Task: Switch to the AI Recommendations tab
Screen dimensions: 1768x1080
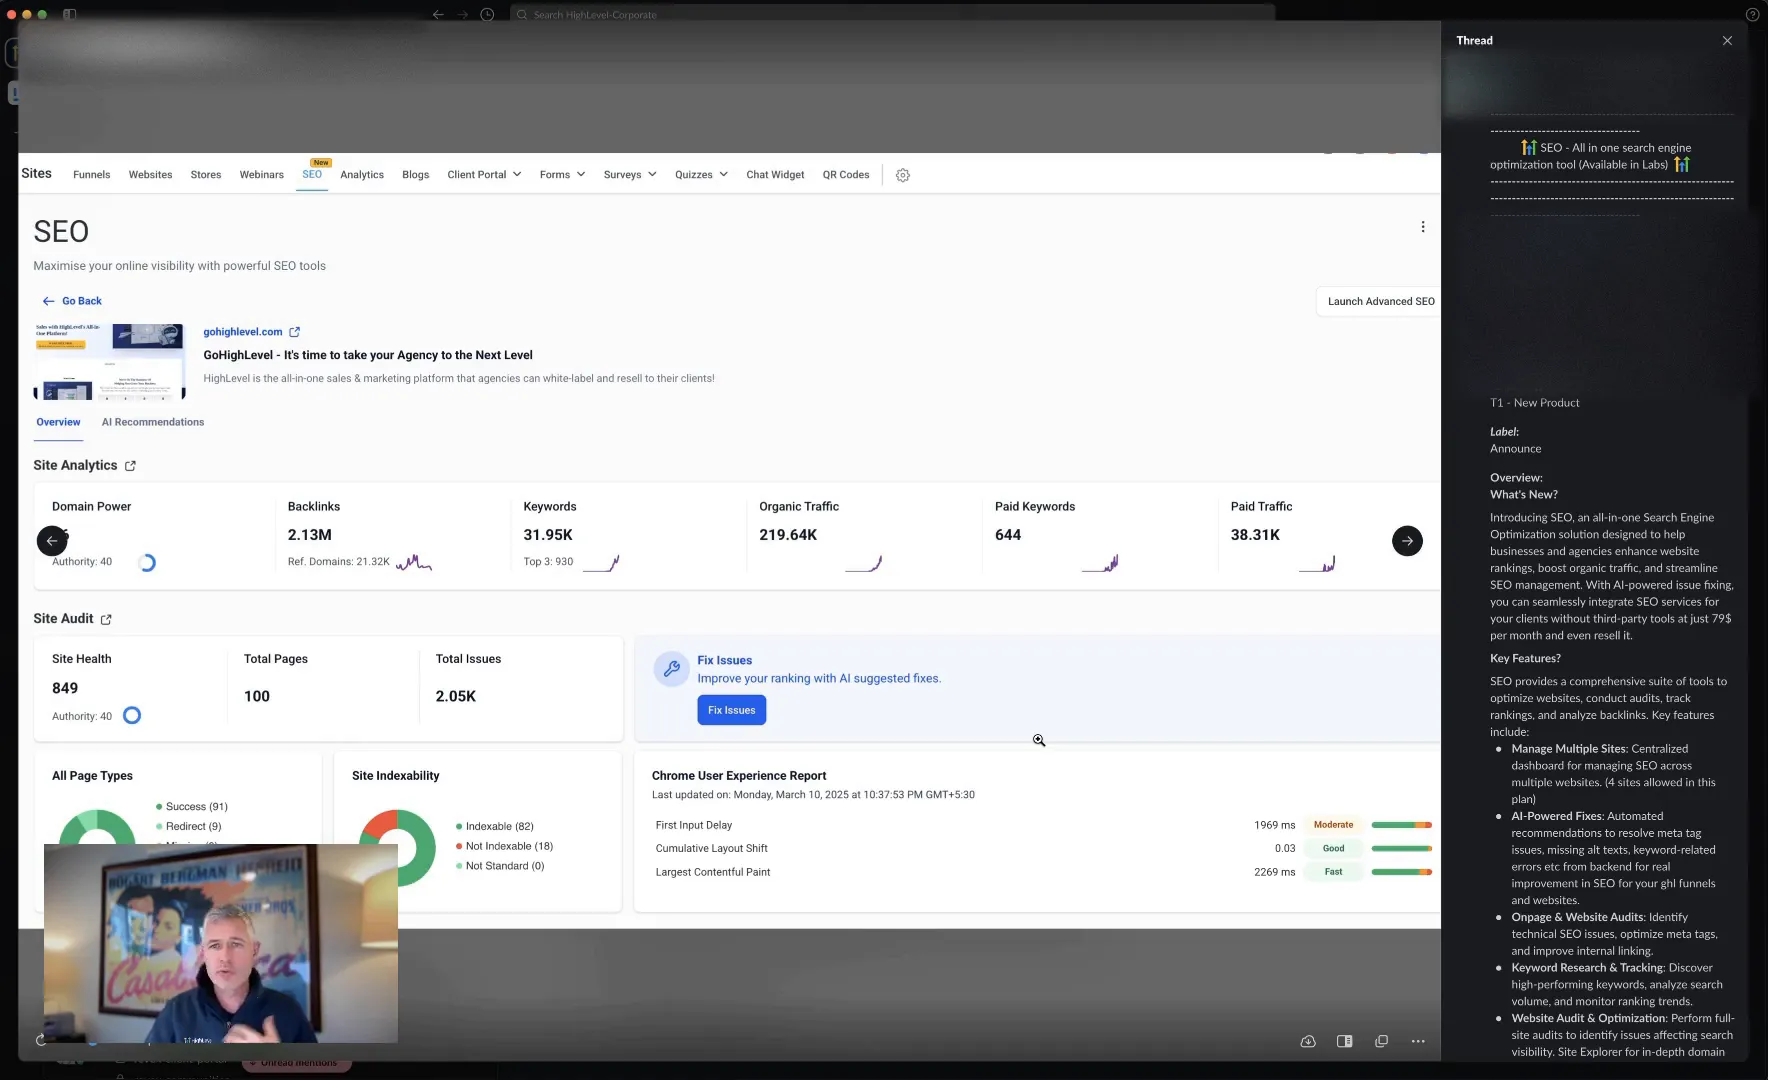Action: 152,421
